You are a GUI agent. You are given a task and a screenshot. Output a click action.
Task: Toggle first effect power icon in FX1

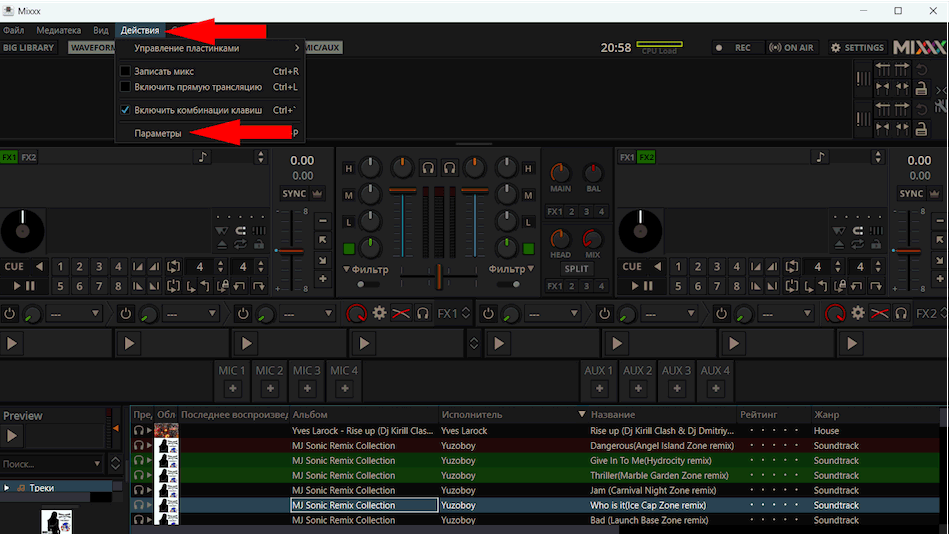[10, 313]
